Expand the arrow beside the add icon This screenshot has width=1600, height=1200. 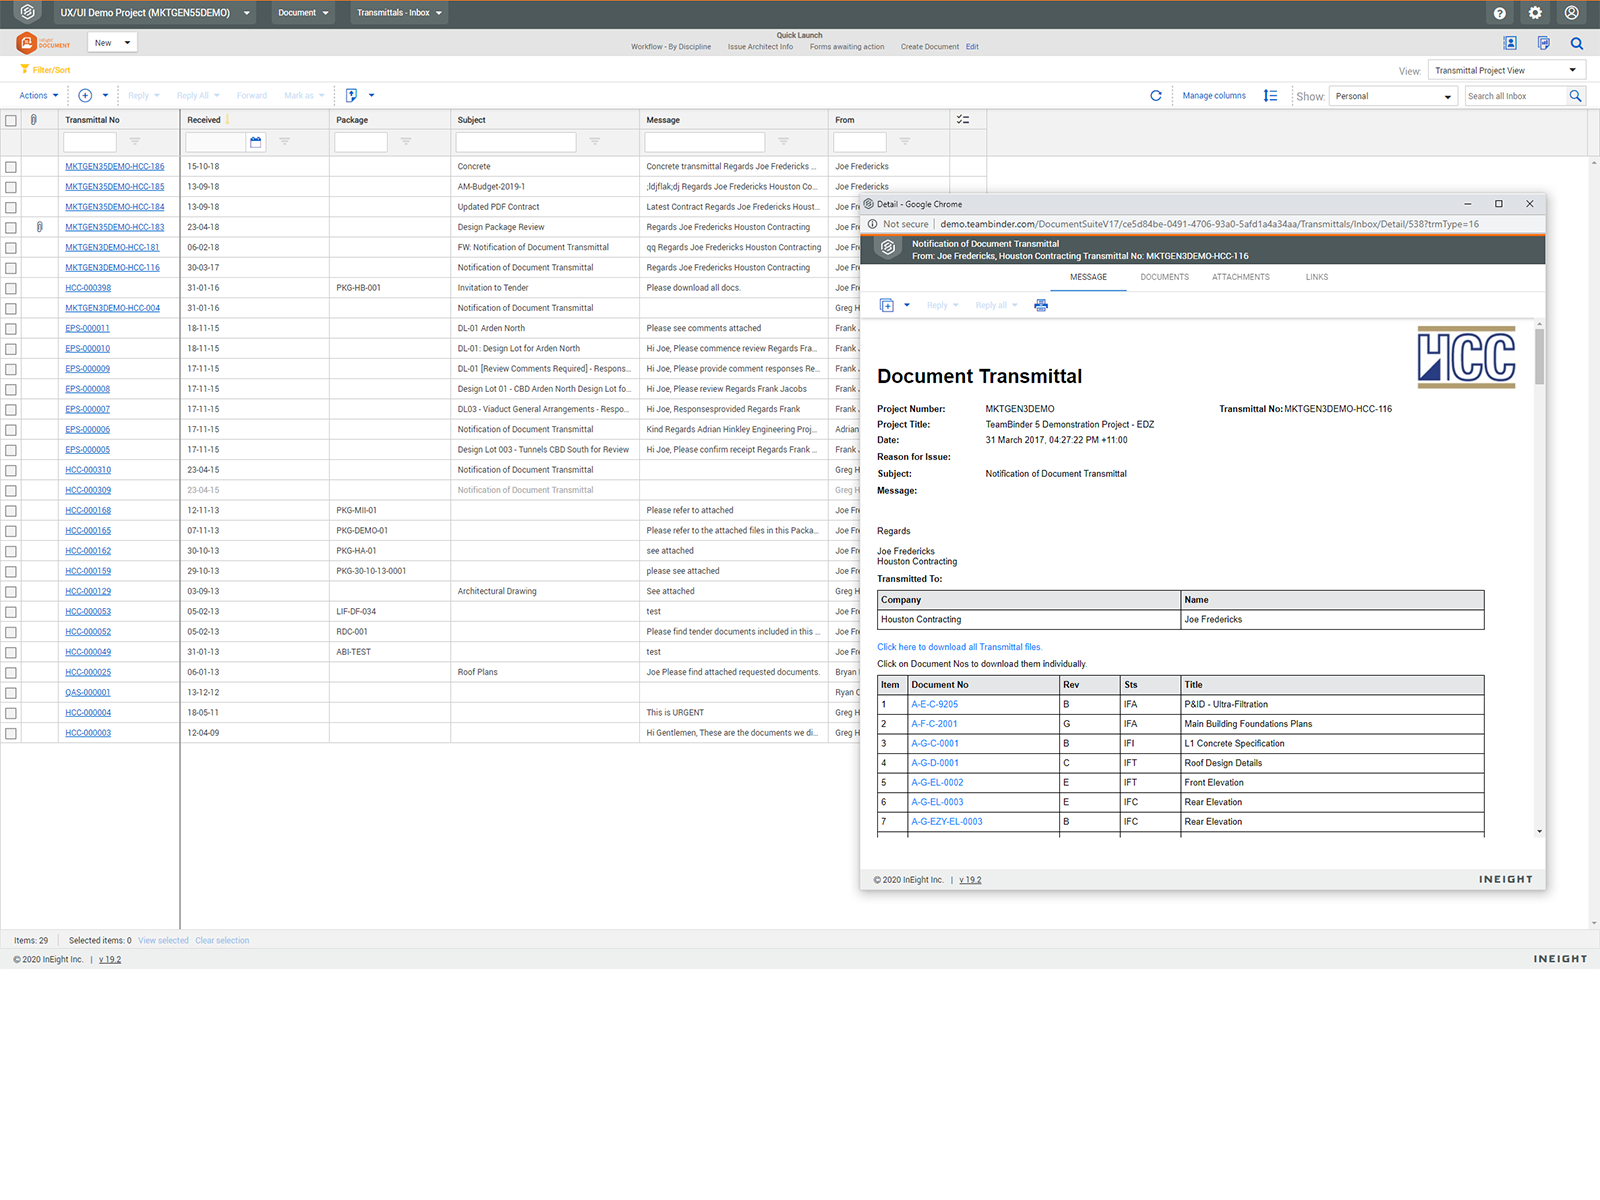[x=105, y=95]
